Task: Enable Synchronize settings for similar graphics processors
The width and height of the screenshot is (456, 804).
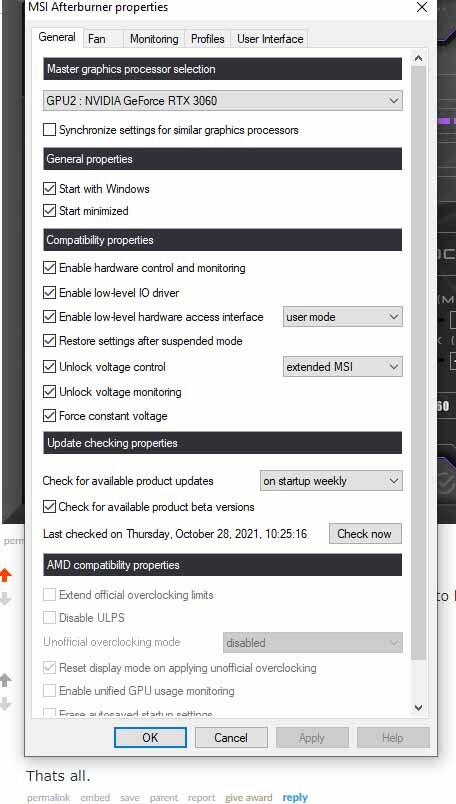Action: (49, 130)
